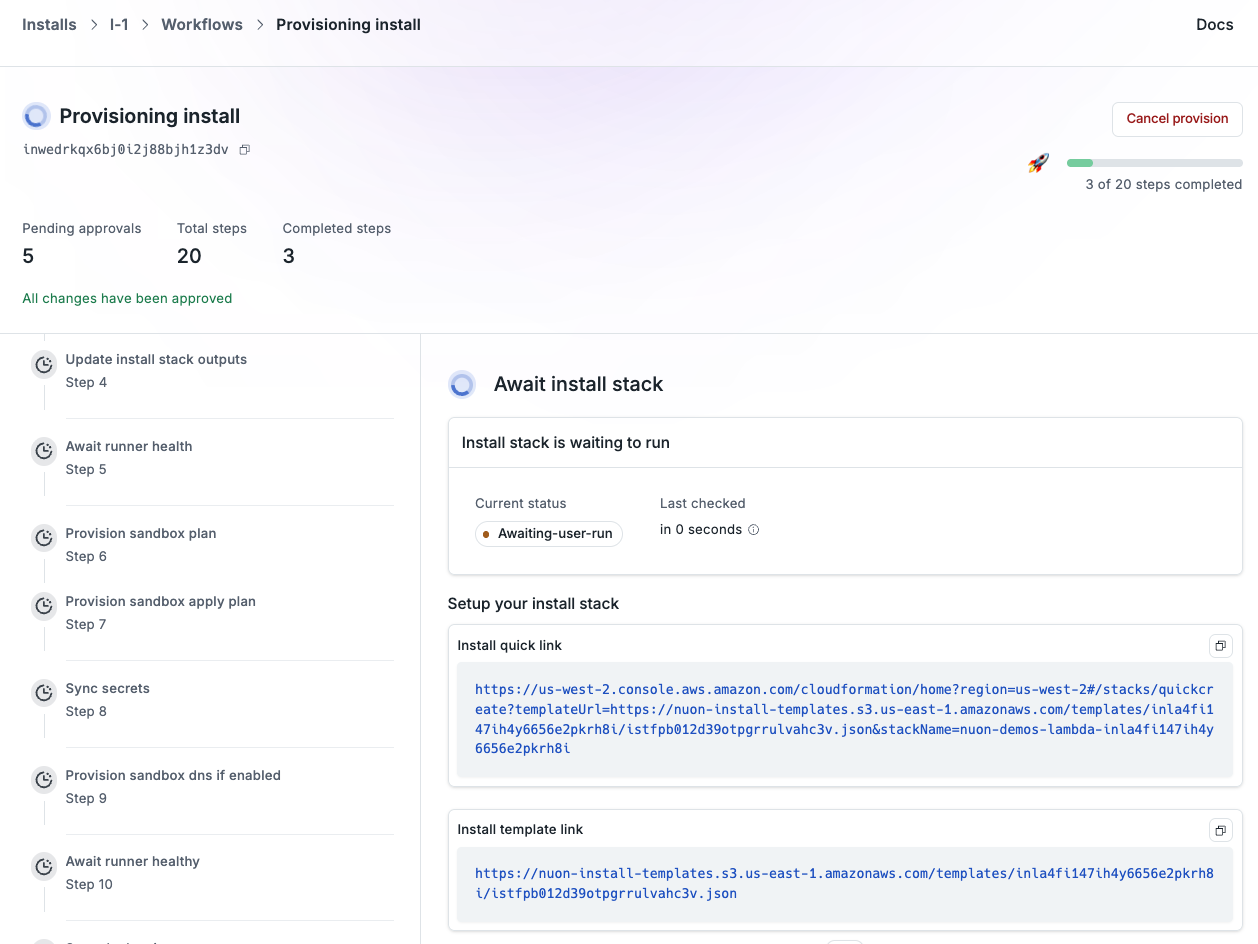Click the 'in 0 seconds' last checked value
Image resolution: width=1258 pixels, height=944 pixels.
[701, 530]
